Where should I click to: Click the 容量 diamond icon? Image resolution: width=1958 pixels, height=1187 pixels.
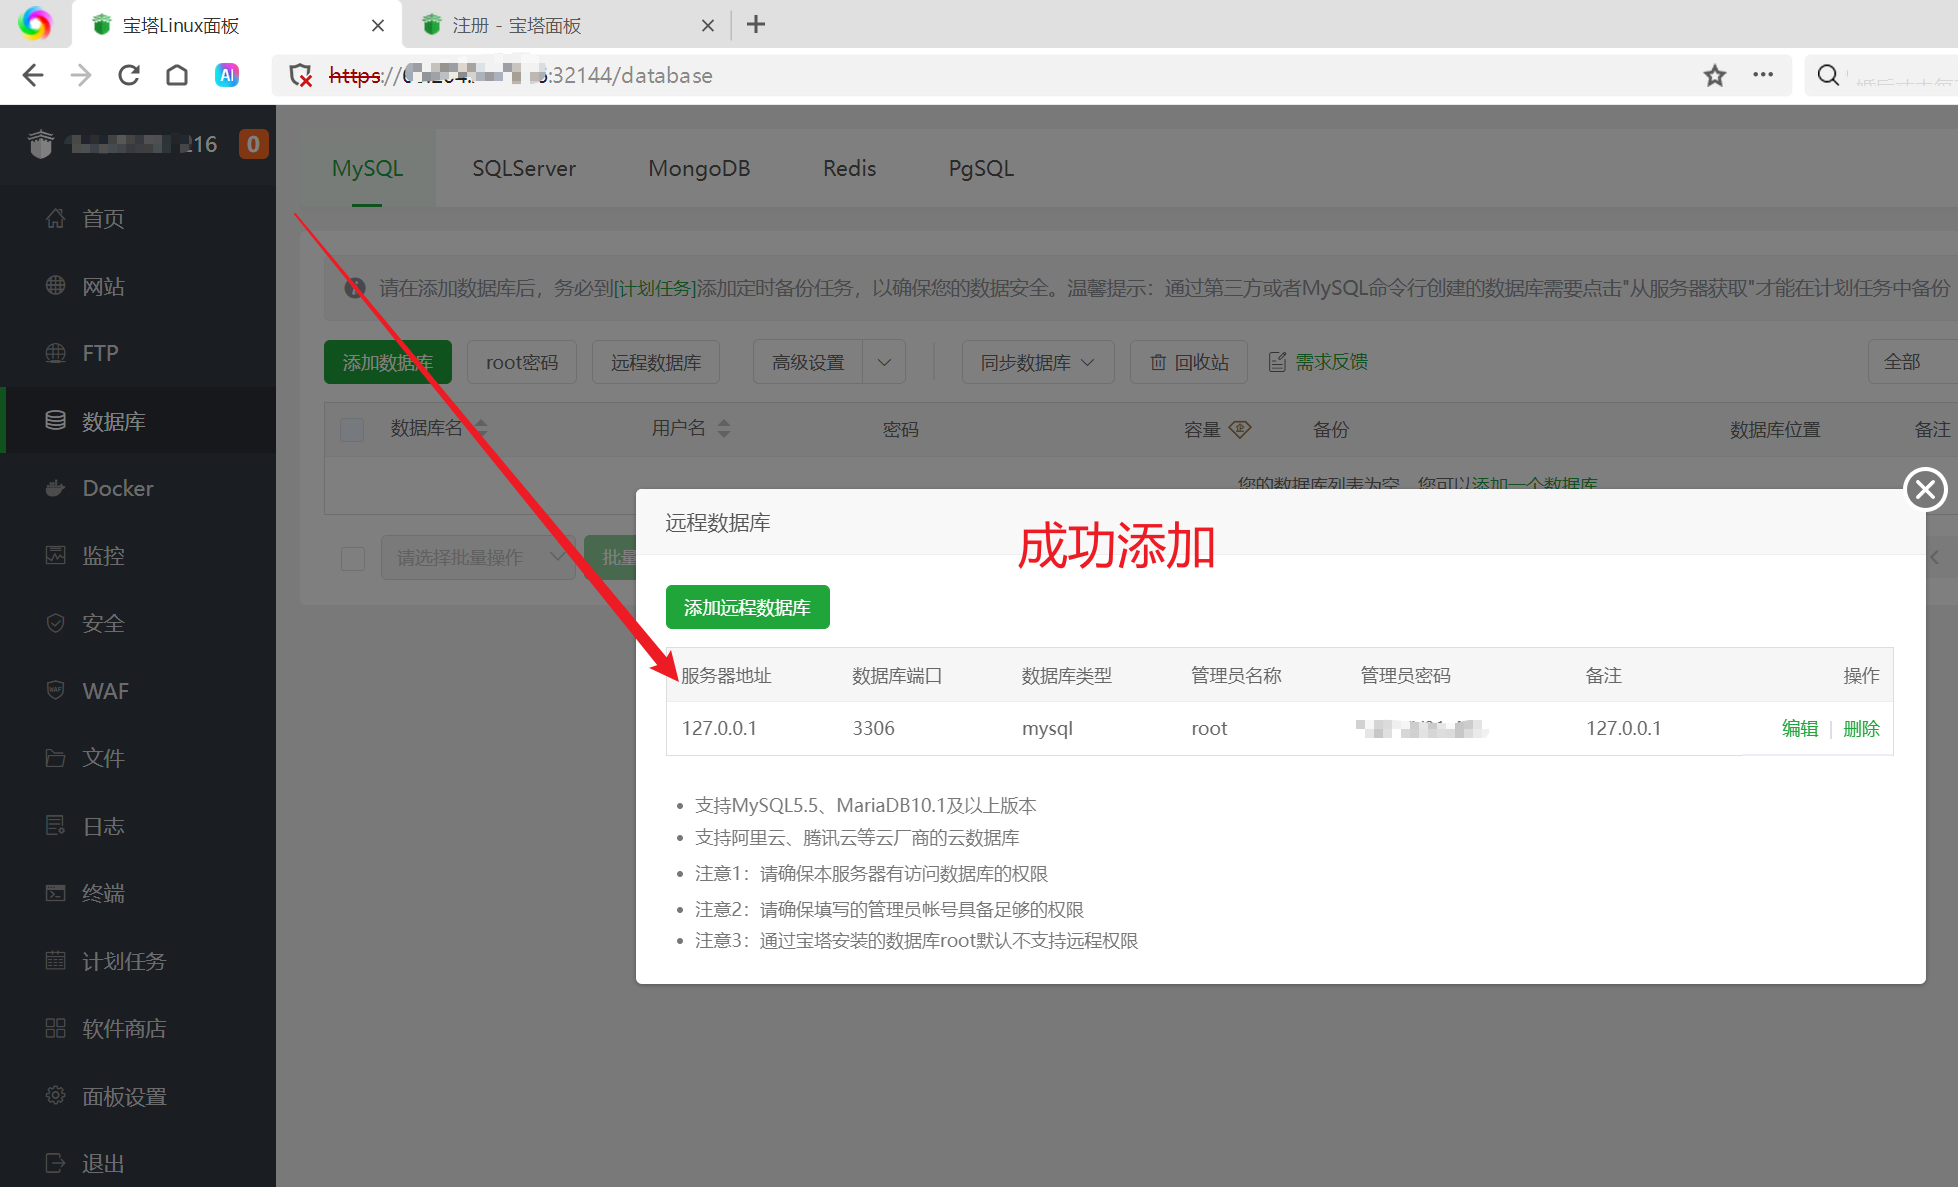click(x=1240, y=429)
